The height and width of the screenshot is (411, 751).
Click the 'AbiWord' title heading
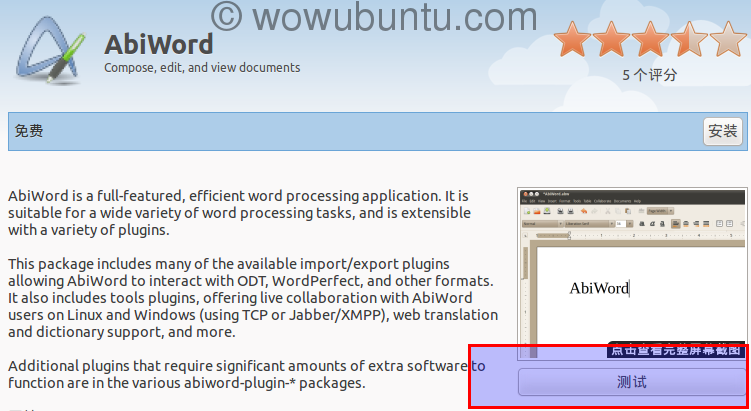[159, 45]
